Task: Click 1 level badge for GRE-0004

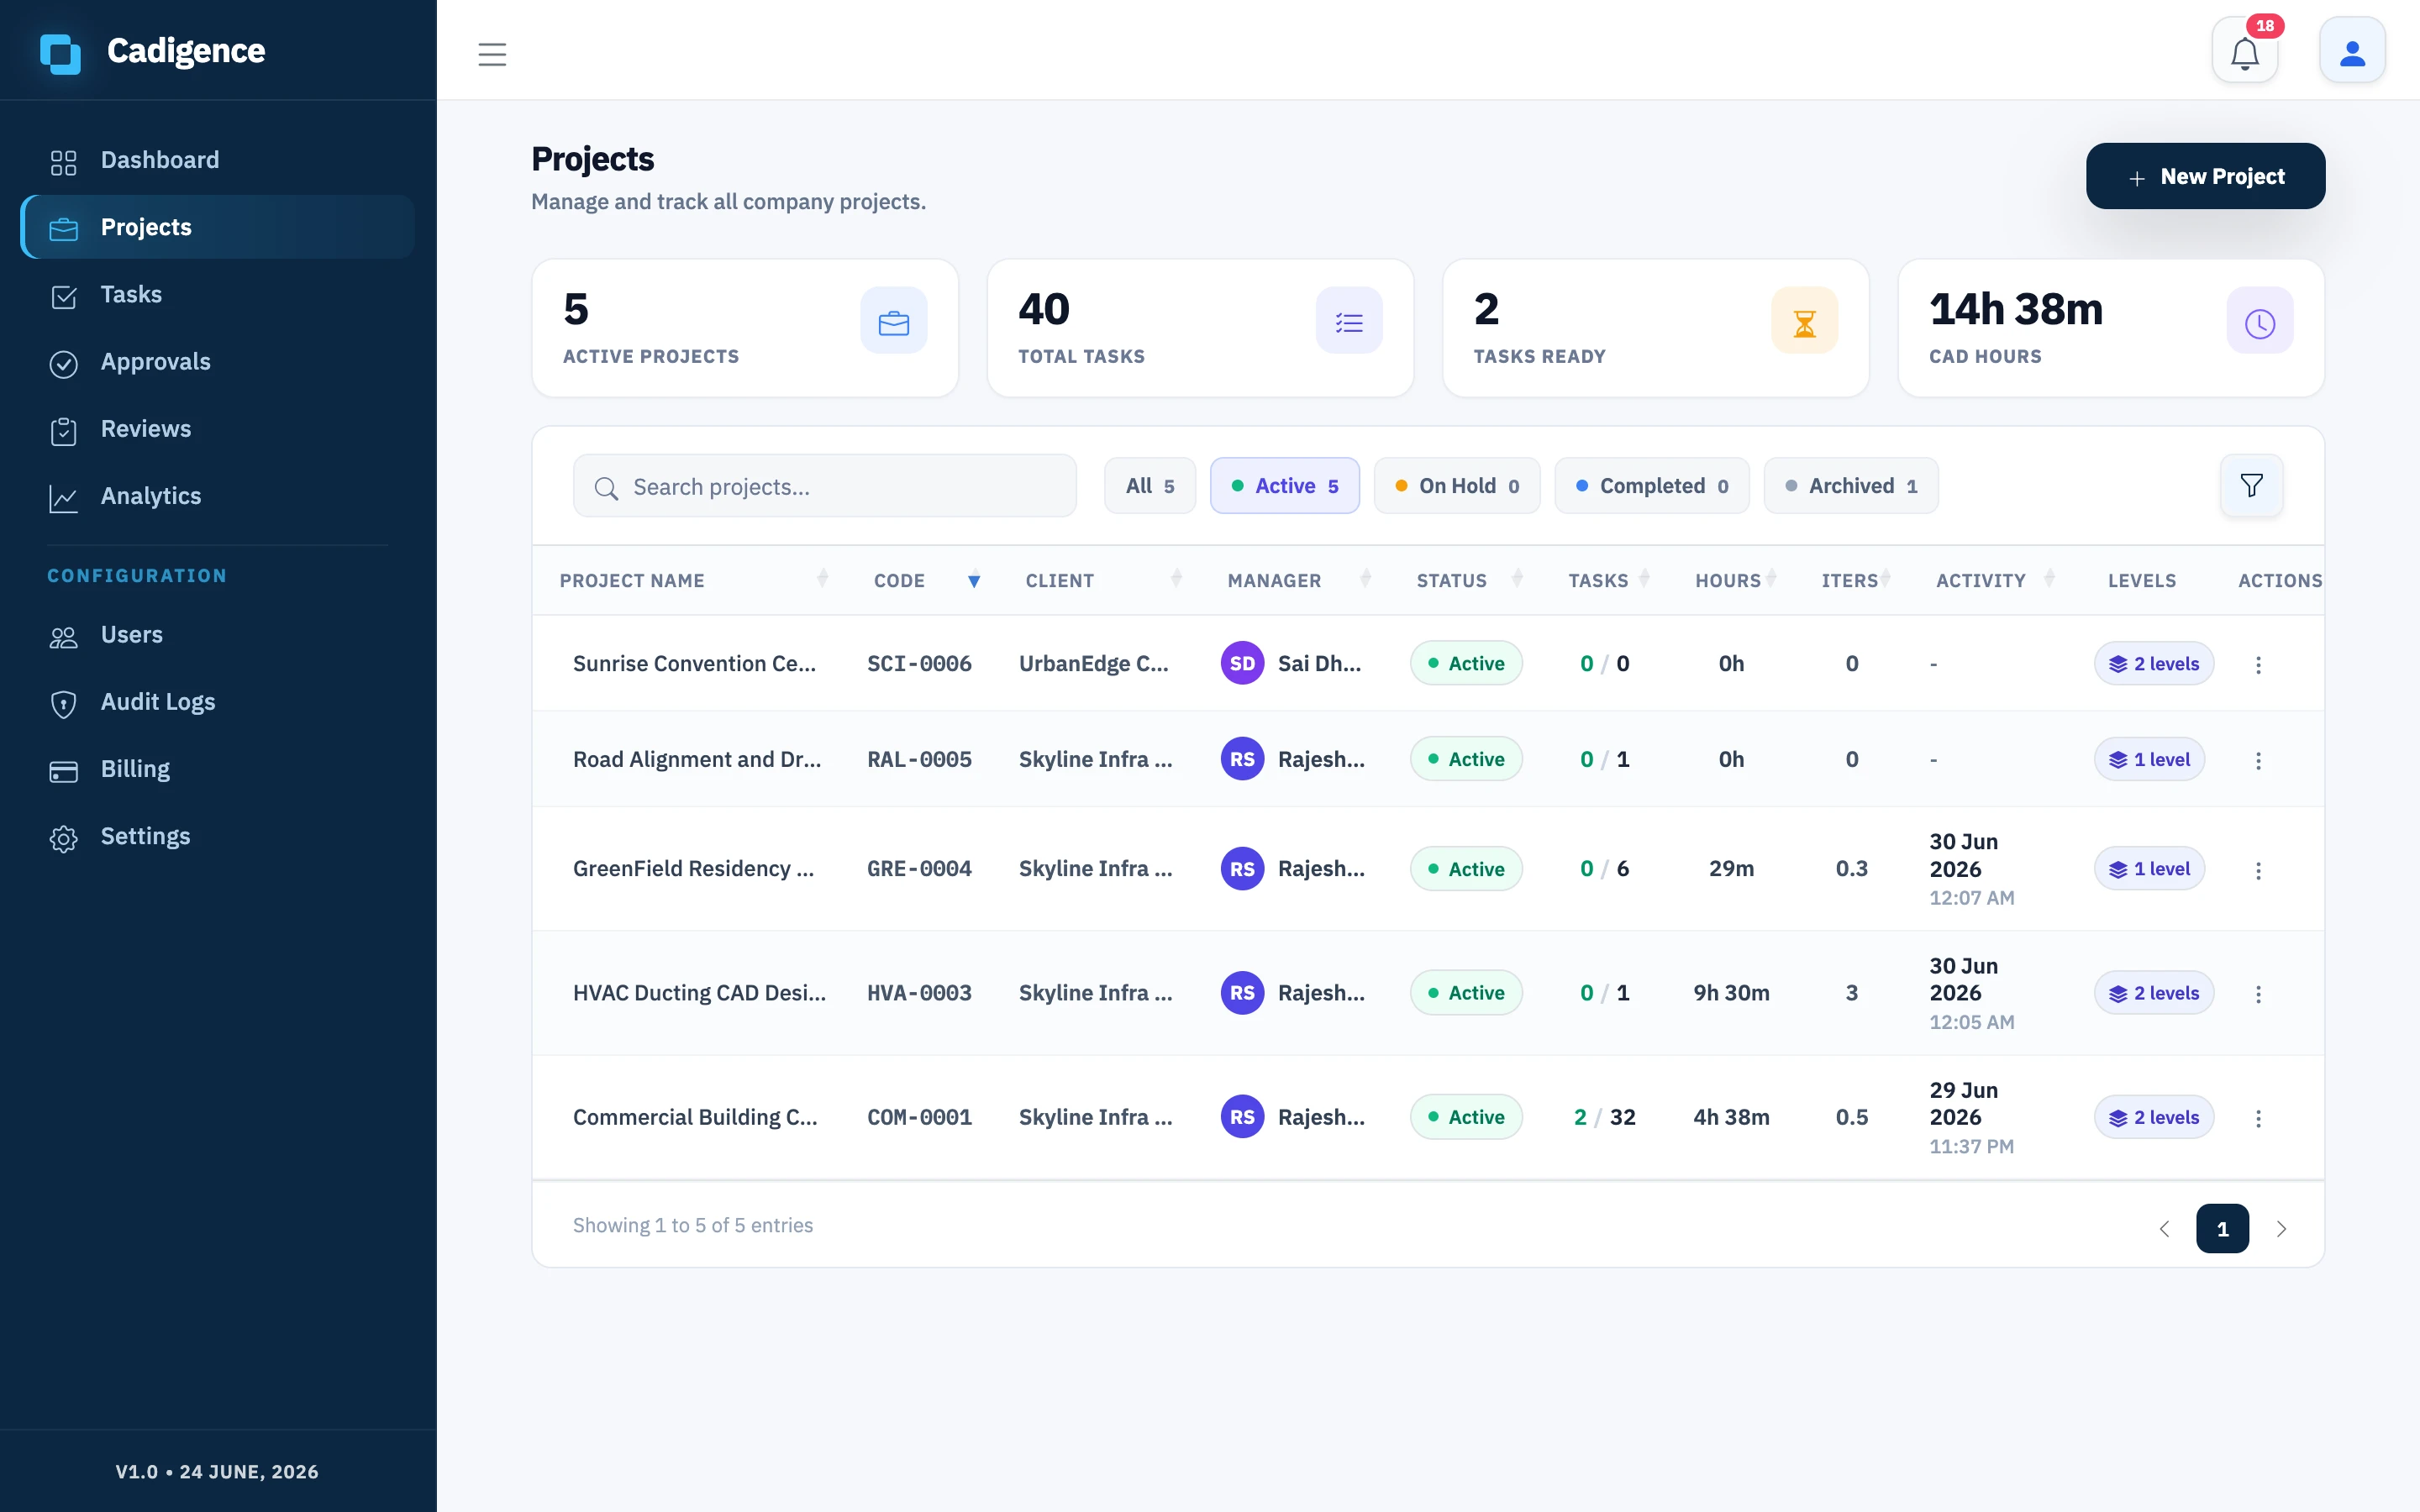Action: click(2149, 869)
